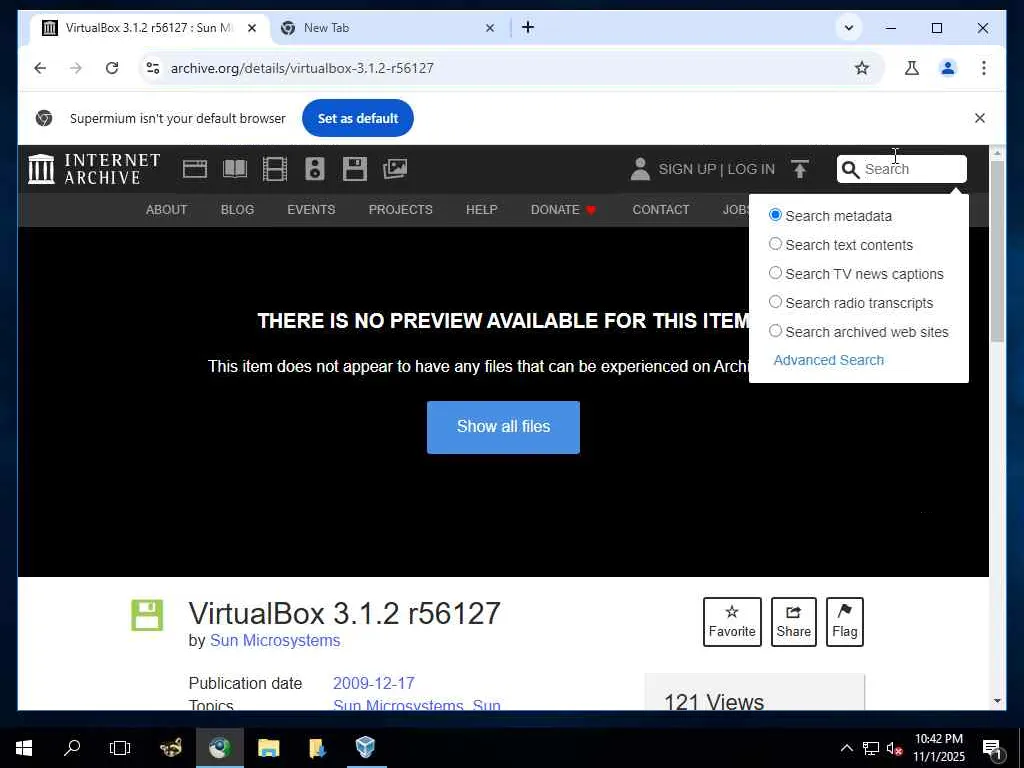1024x768 pixels.
Task: Open the Sun Microsystems author link
Action: [275, 641]
